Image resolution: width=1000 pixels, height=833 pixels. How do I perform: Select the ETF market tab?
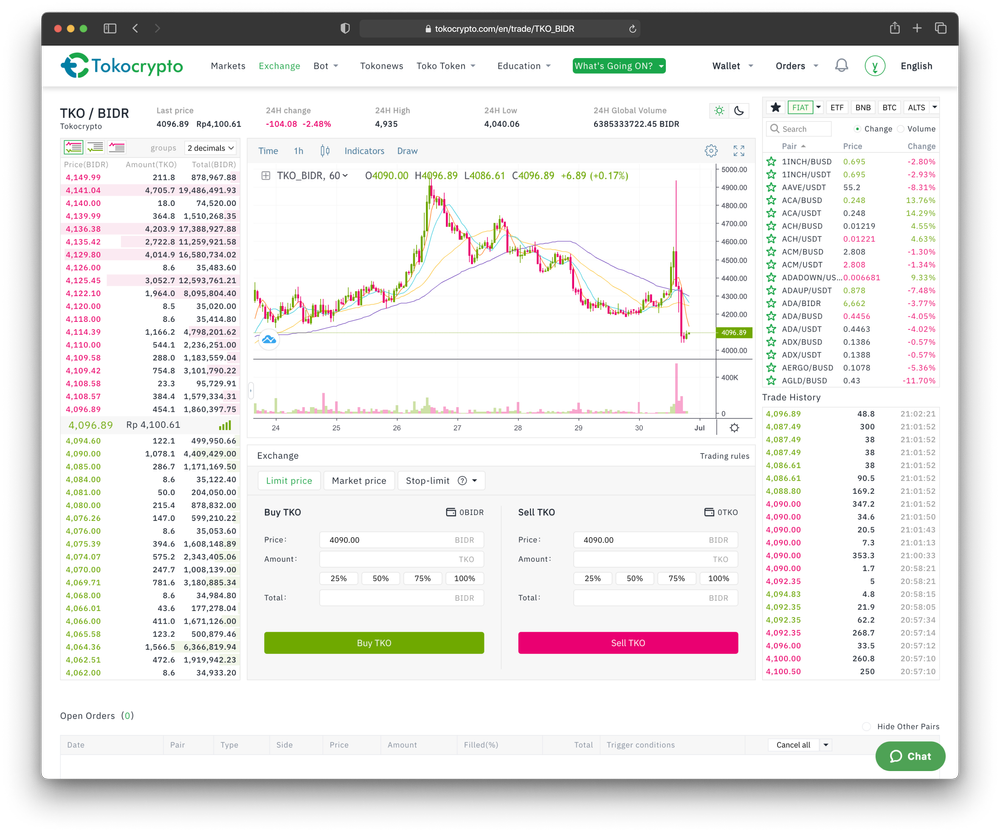[837, 107]
